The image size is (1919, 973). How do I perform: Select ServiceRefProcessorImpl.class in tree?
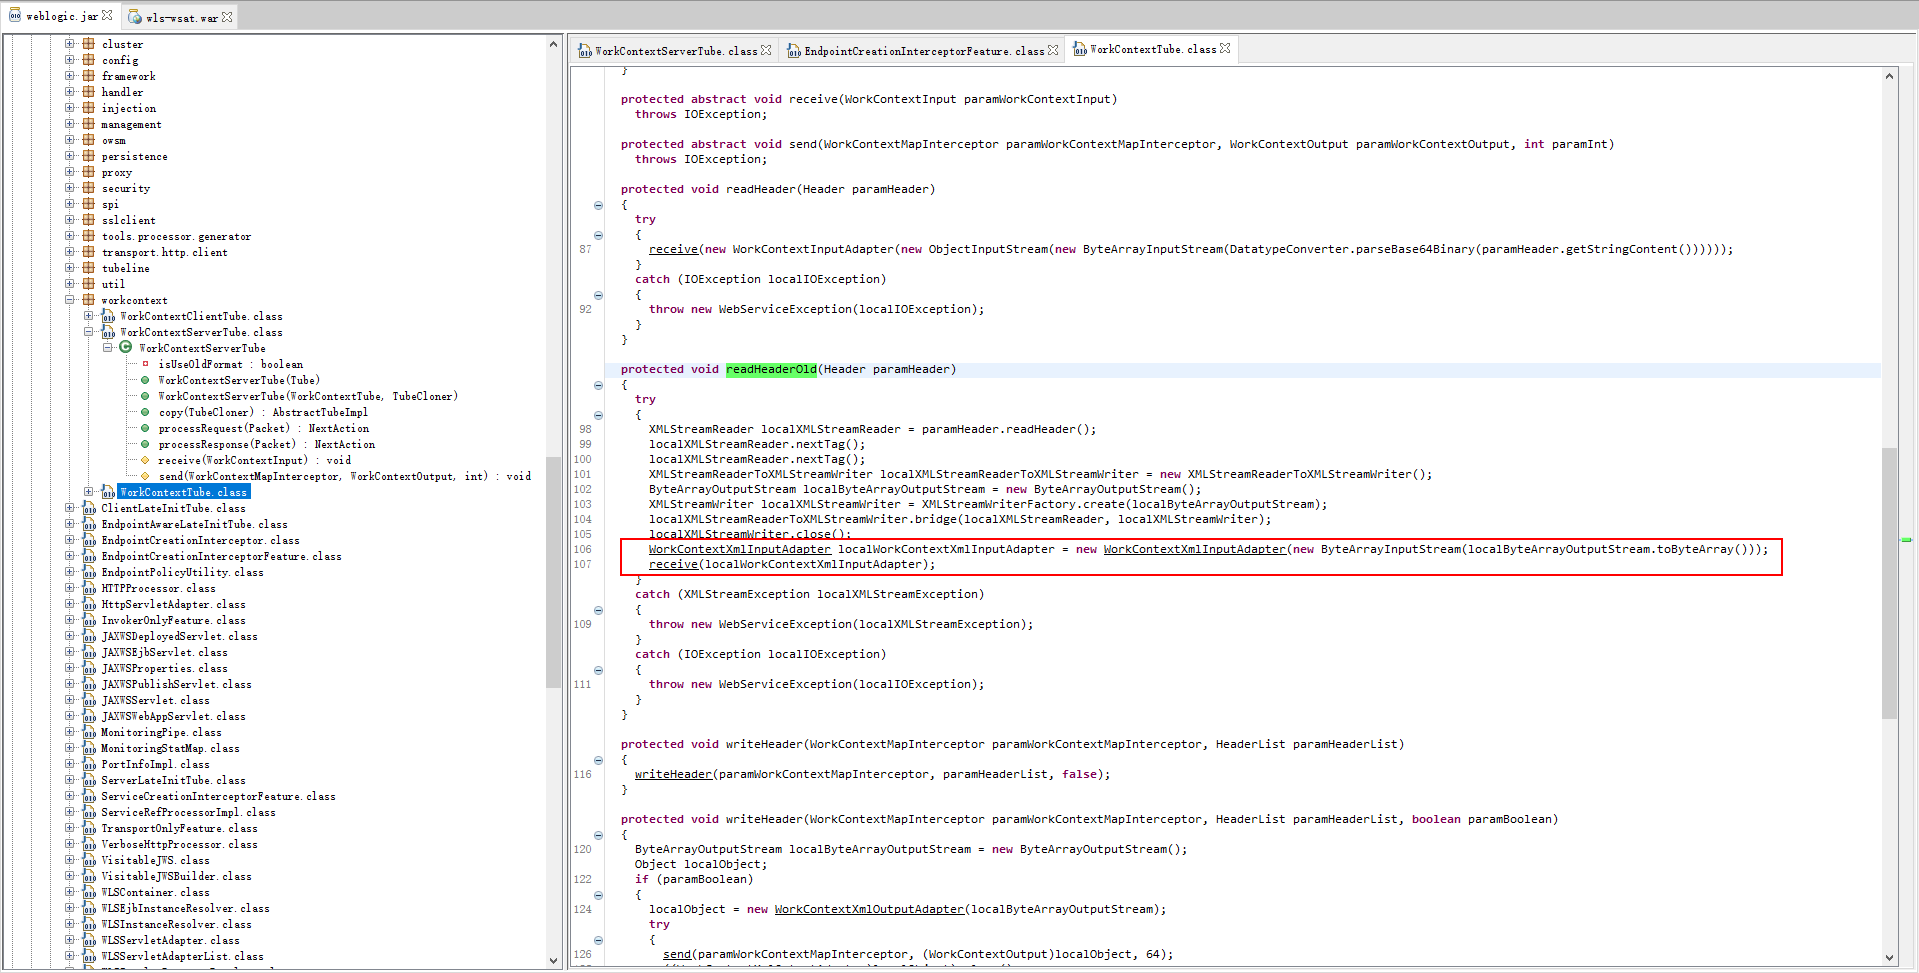(188, 812)
